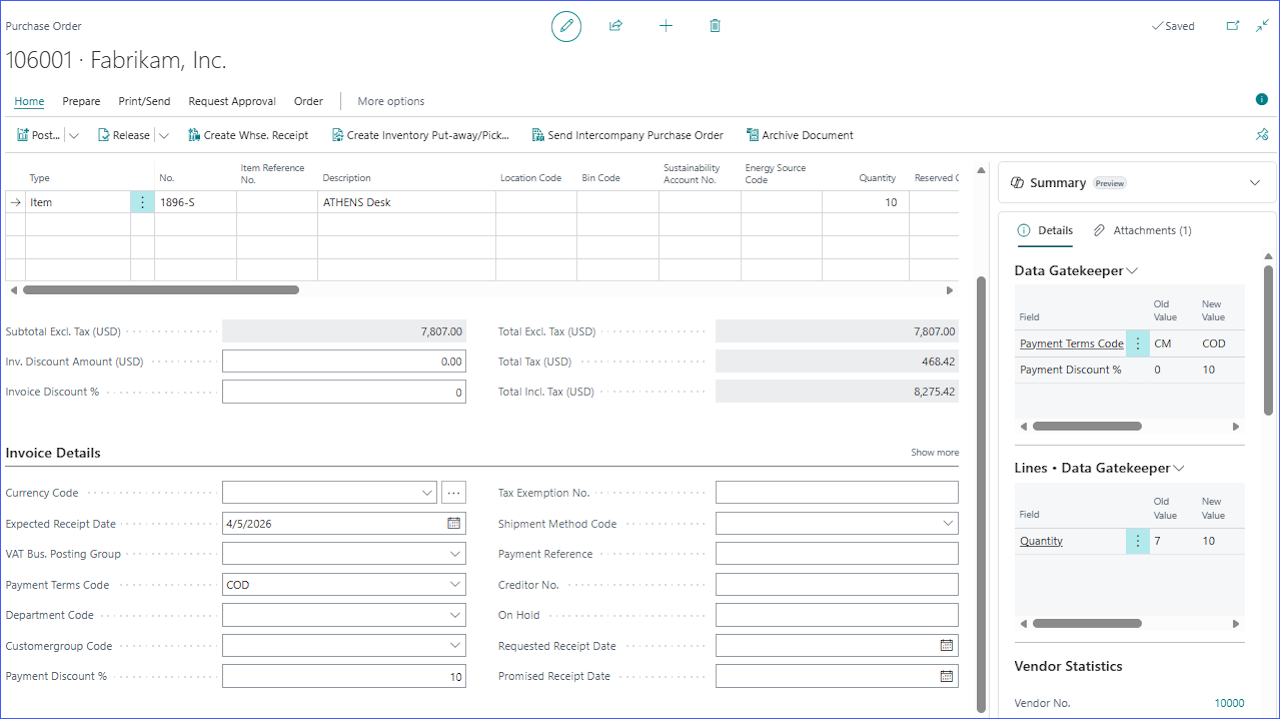Switch to the Attachments (1) tab
The image size is (1280, 720).
(1142, 230)
